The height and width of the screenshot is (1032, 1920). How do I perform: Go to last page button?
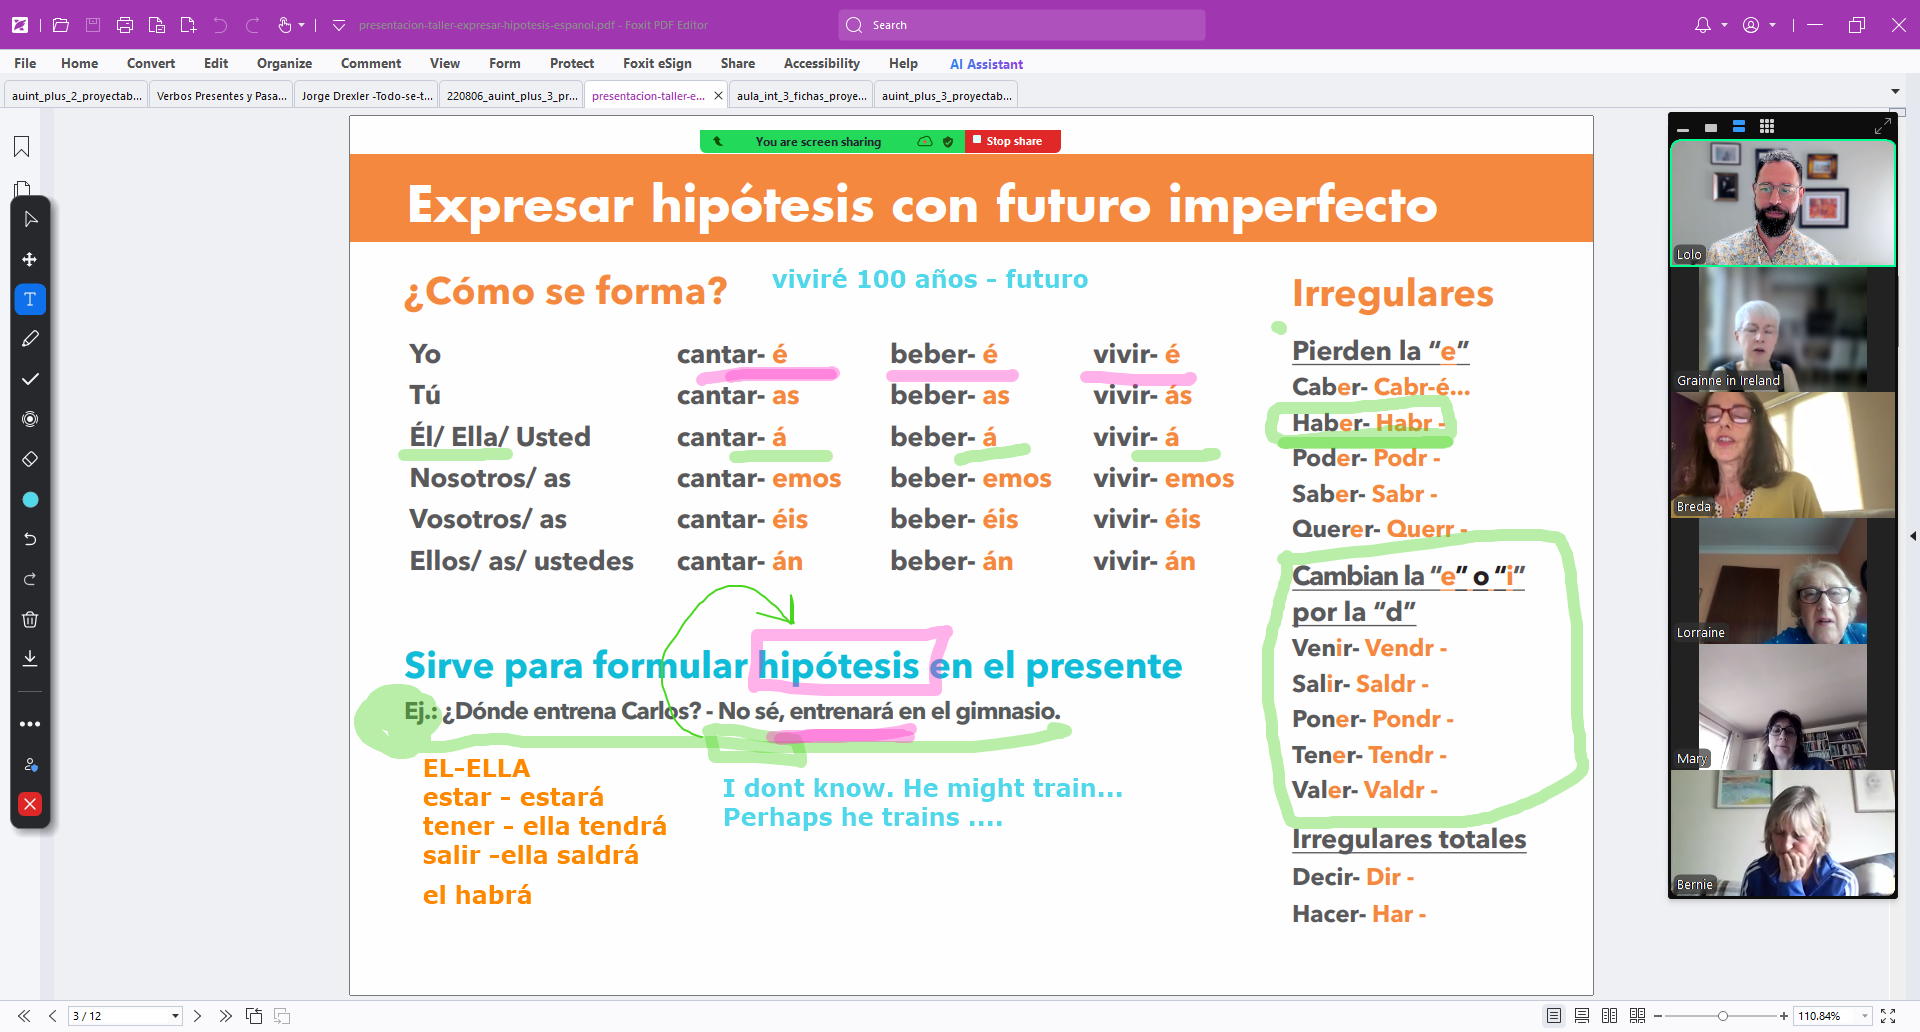coord(226,1016)
